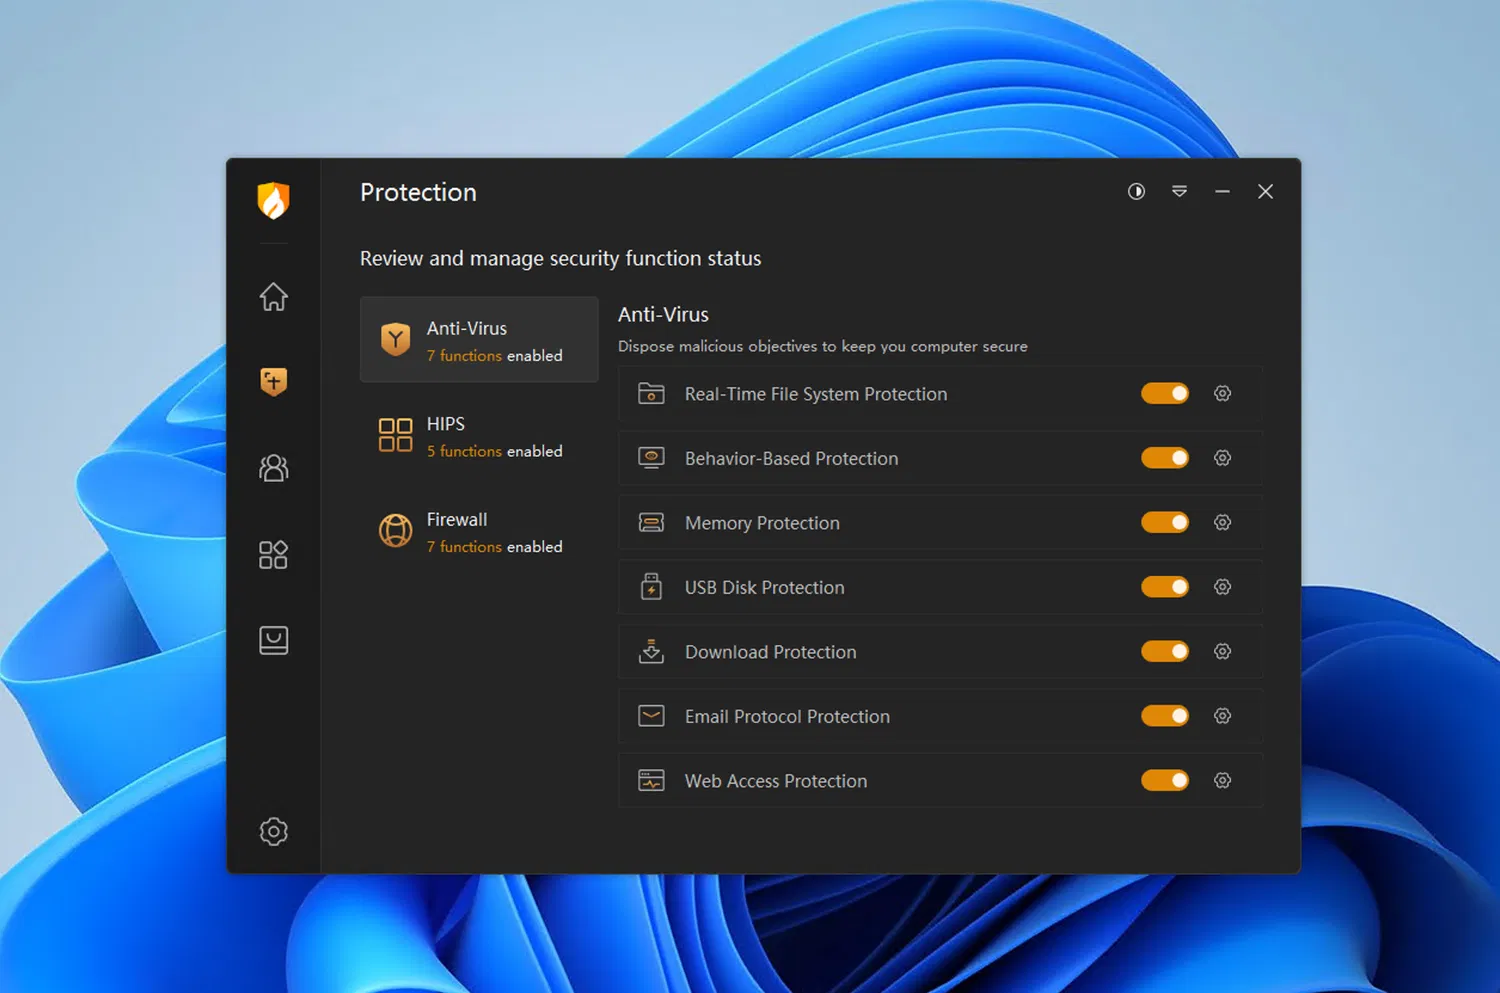Switch theme with the half-circle icon
The height and width of the screenshot is (993, 1500).
click(x=1136, y=191)
